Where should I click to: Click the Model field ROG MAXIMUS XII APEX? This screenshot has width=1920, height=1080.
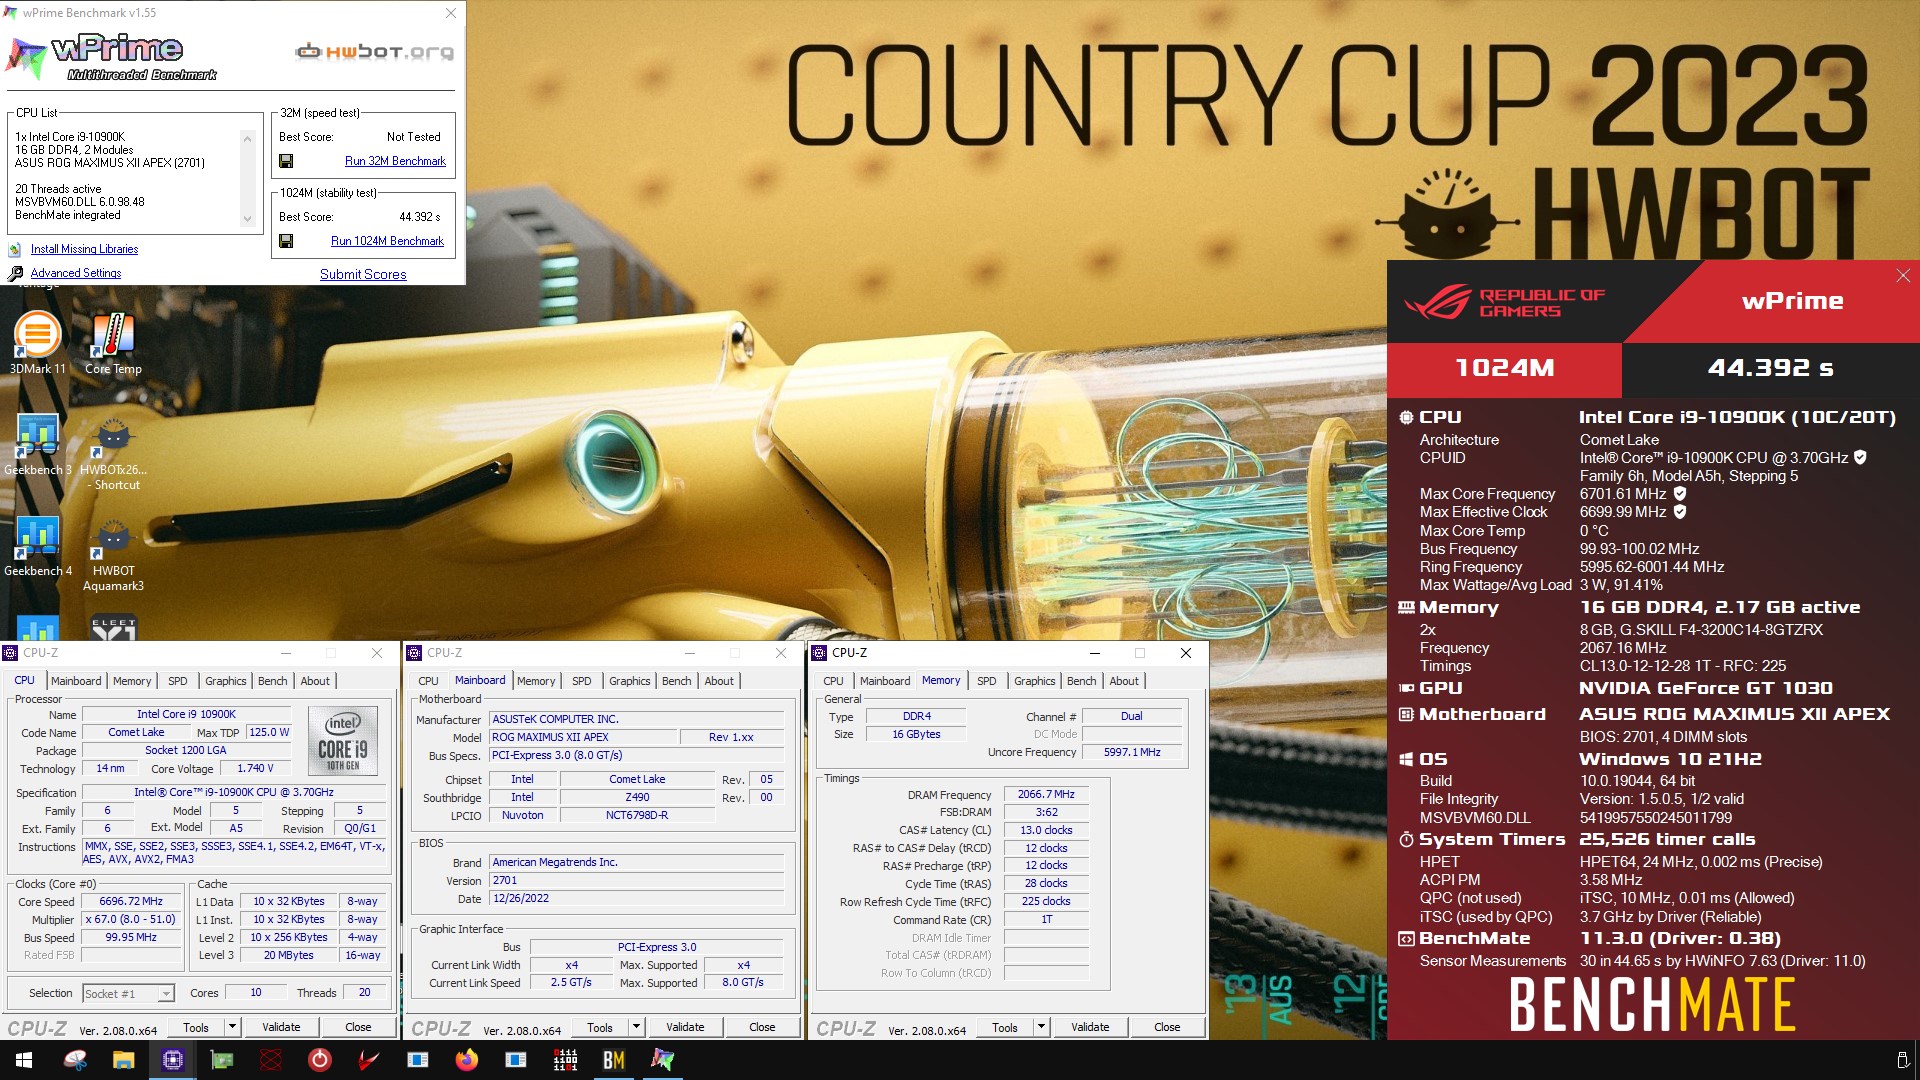tap(581, 737)
